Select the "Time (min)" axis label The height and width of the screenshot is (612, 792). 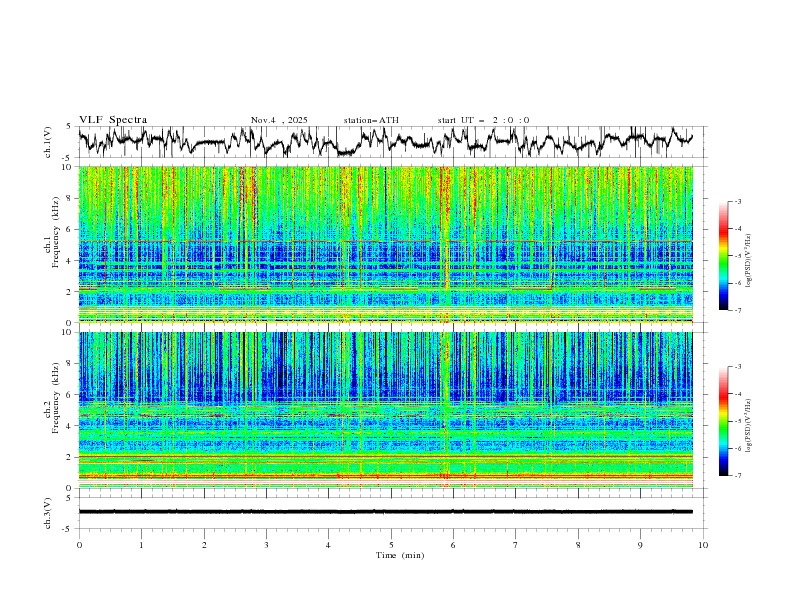[x=400, y=555]
